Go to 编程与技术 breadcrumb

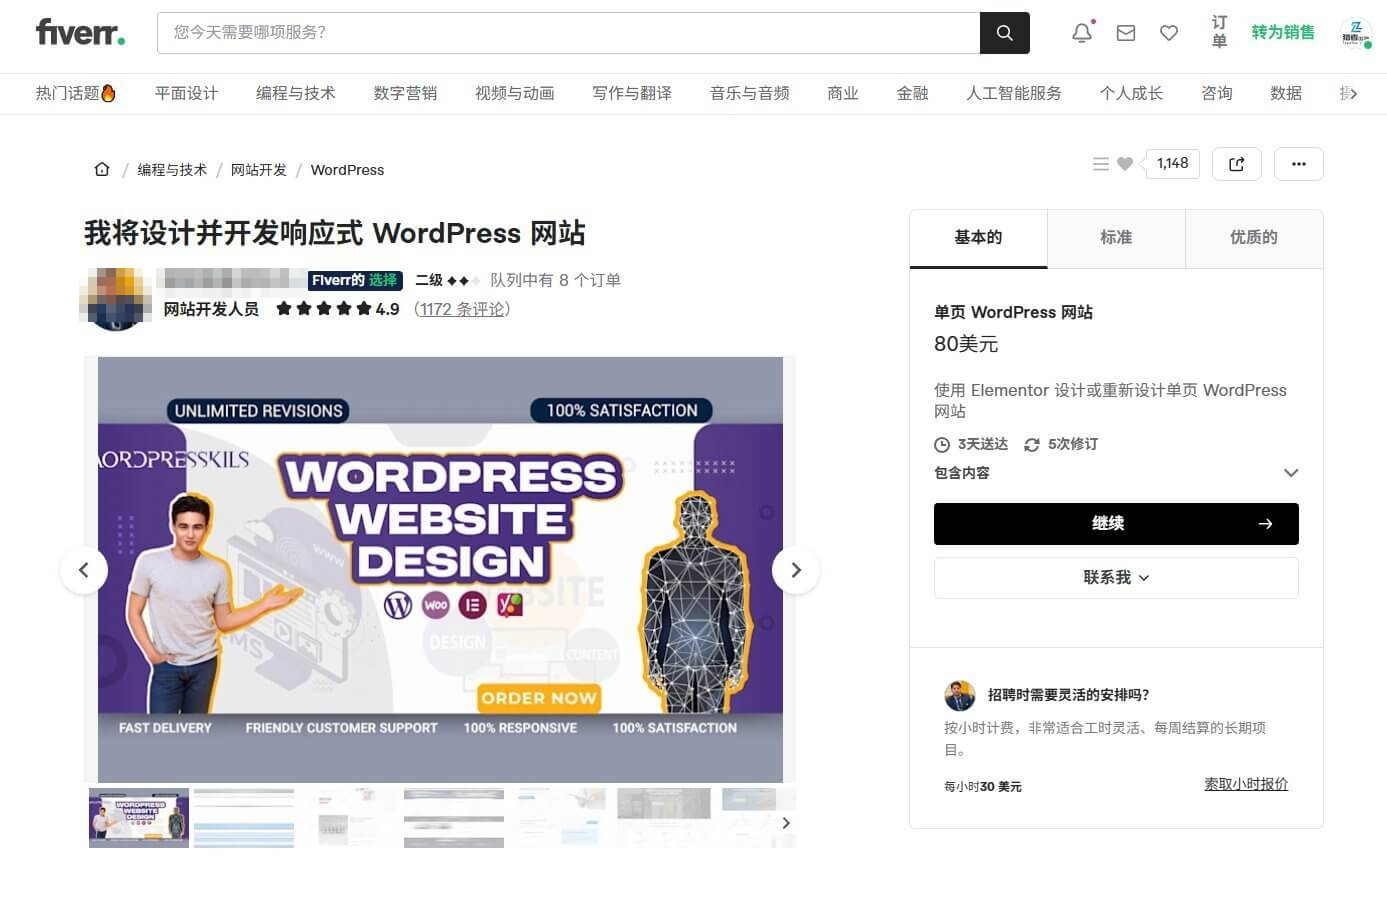tap(172, 170)
